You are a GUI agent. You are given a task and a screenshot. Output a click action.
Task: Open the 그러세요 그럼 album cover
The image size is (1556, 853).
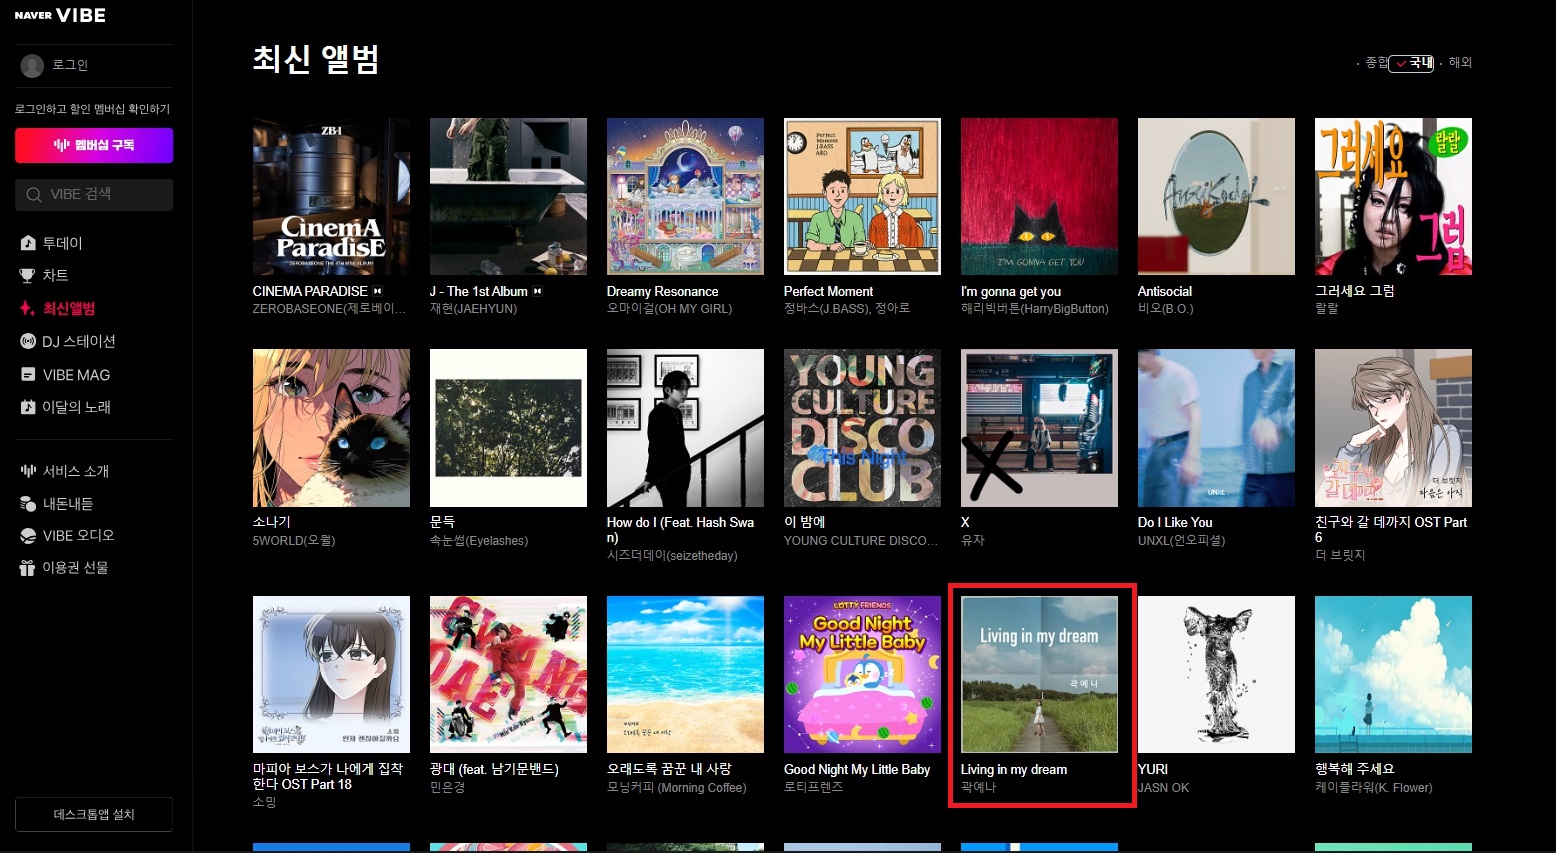point(1393,196)
